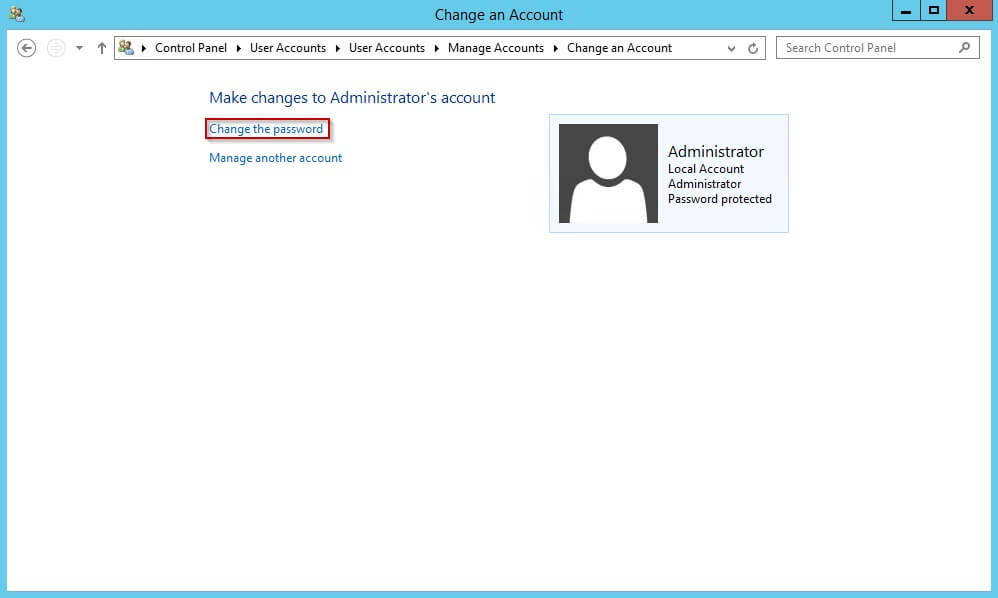Viewport: 998px width, 598px height.
Task: Click the Administrator profile picture
Action: click(607, 173)
